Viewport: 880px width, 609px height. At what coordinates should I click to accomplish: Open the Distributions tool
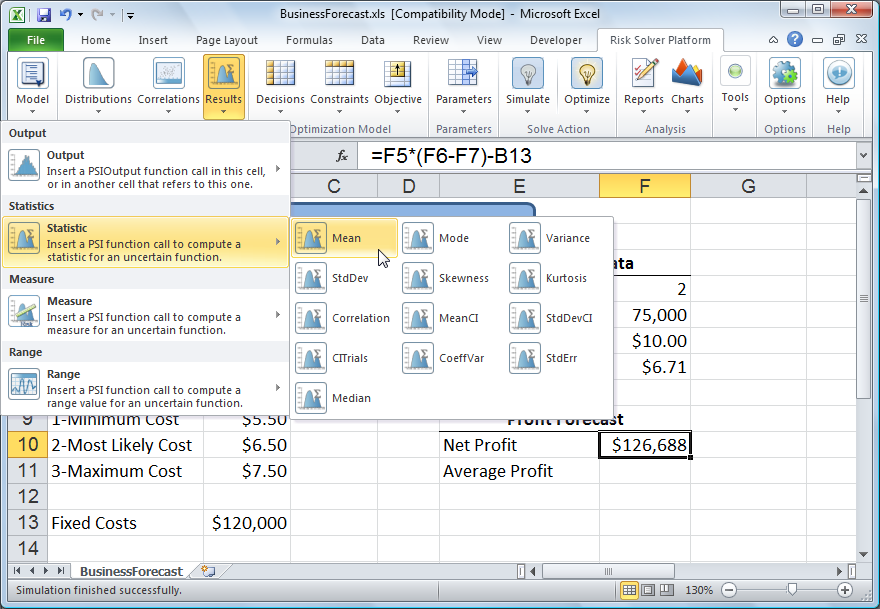point(98,74)
